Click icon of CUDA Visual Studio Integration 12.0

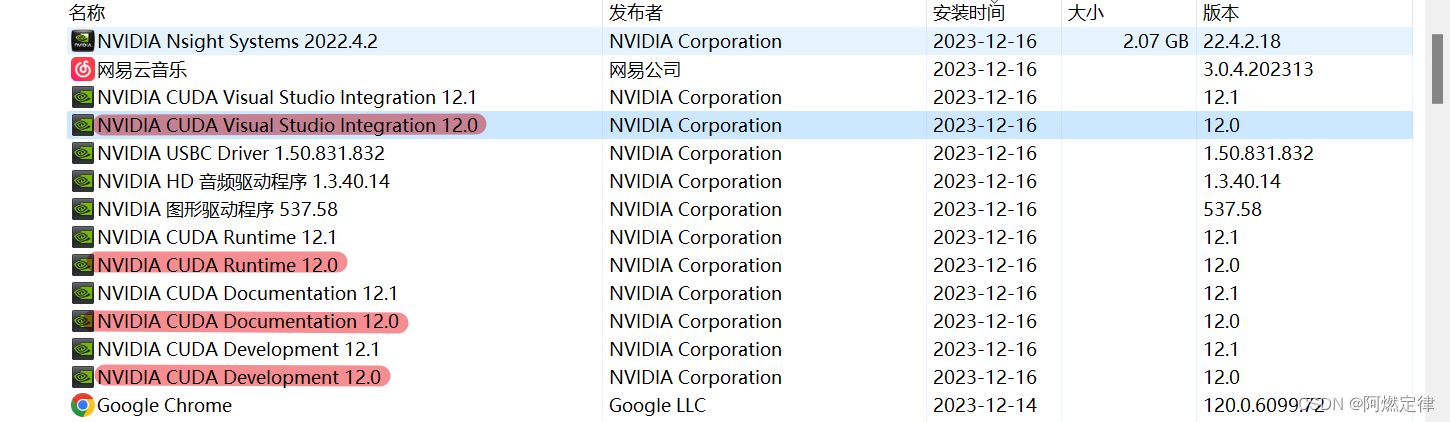(x=83, y=125)
